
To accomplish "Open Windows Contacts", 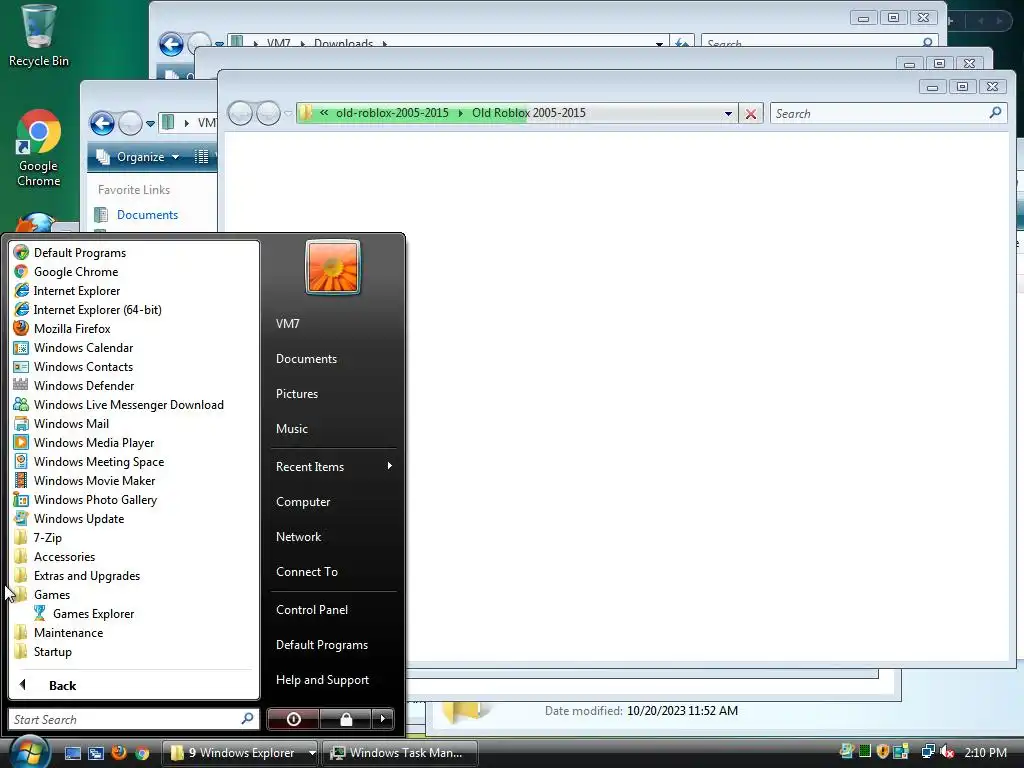I will (83, 366).
